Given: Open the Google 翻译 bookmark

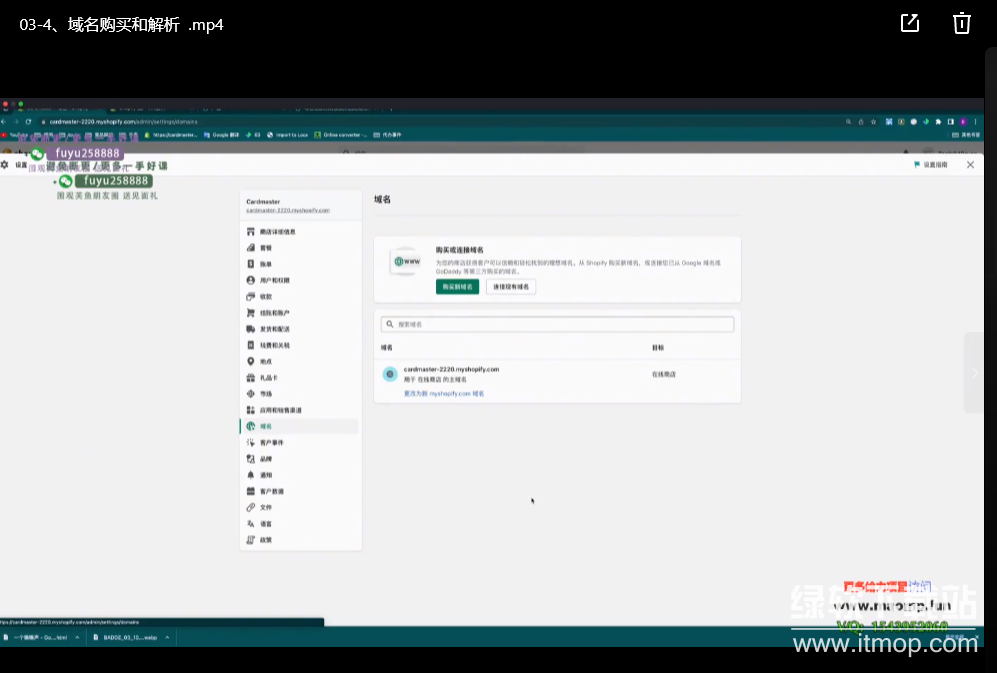Looking at the screenshot, I should coord(222,135).
